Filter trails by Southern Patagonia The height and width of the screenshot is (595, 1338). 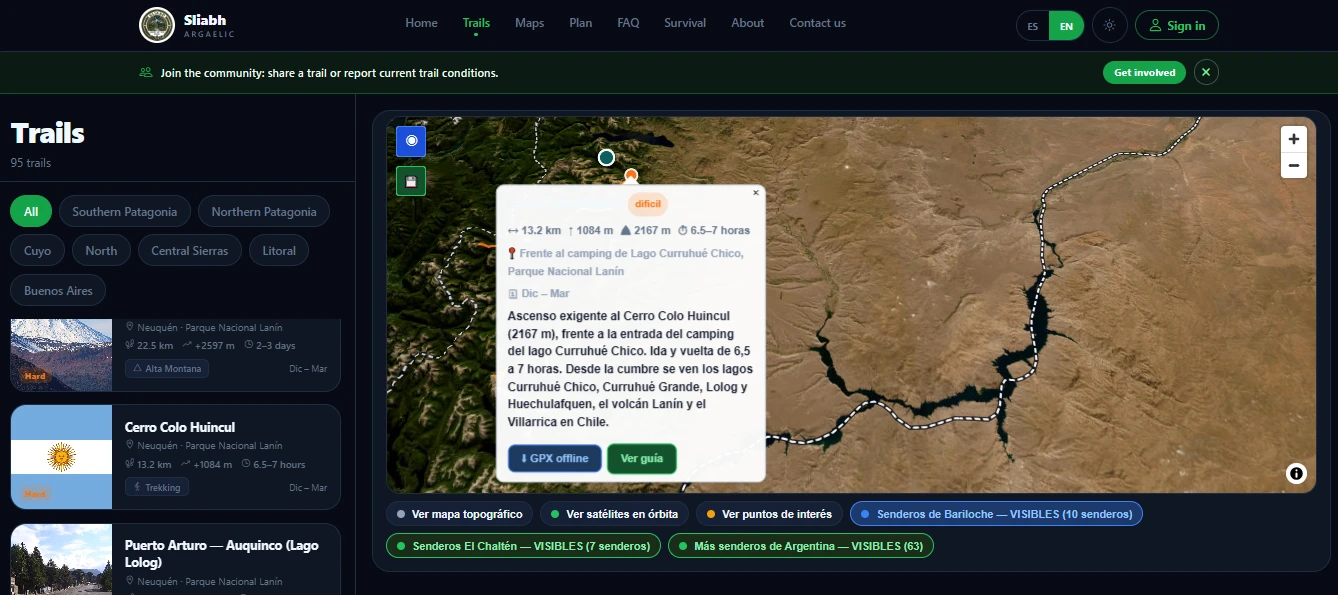[125, 212]
